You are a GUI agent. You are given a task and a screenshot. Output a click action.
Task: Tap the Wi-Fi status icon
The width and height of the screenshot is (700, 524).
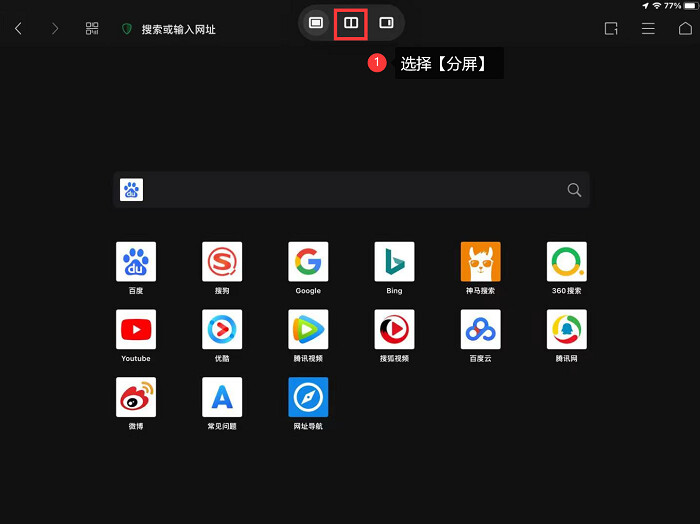pos(657,5)
